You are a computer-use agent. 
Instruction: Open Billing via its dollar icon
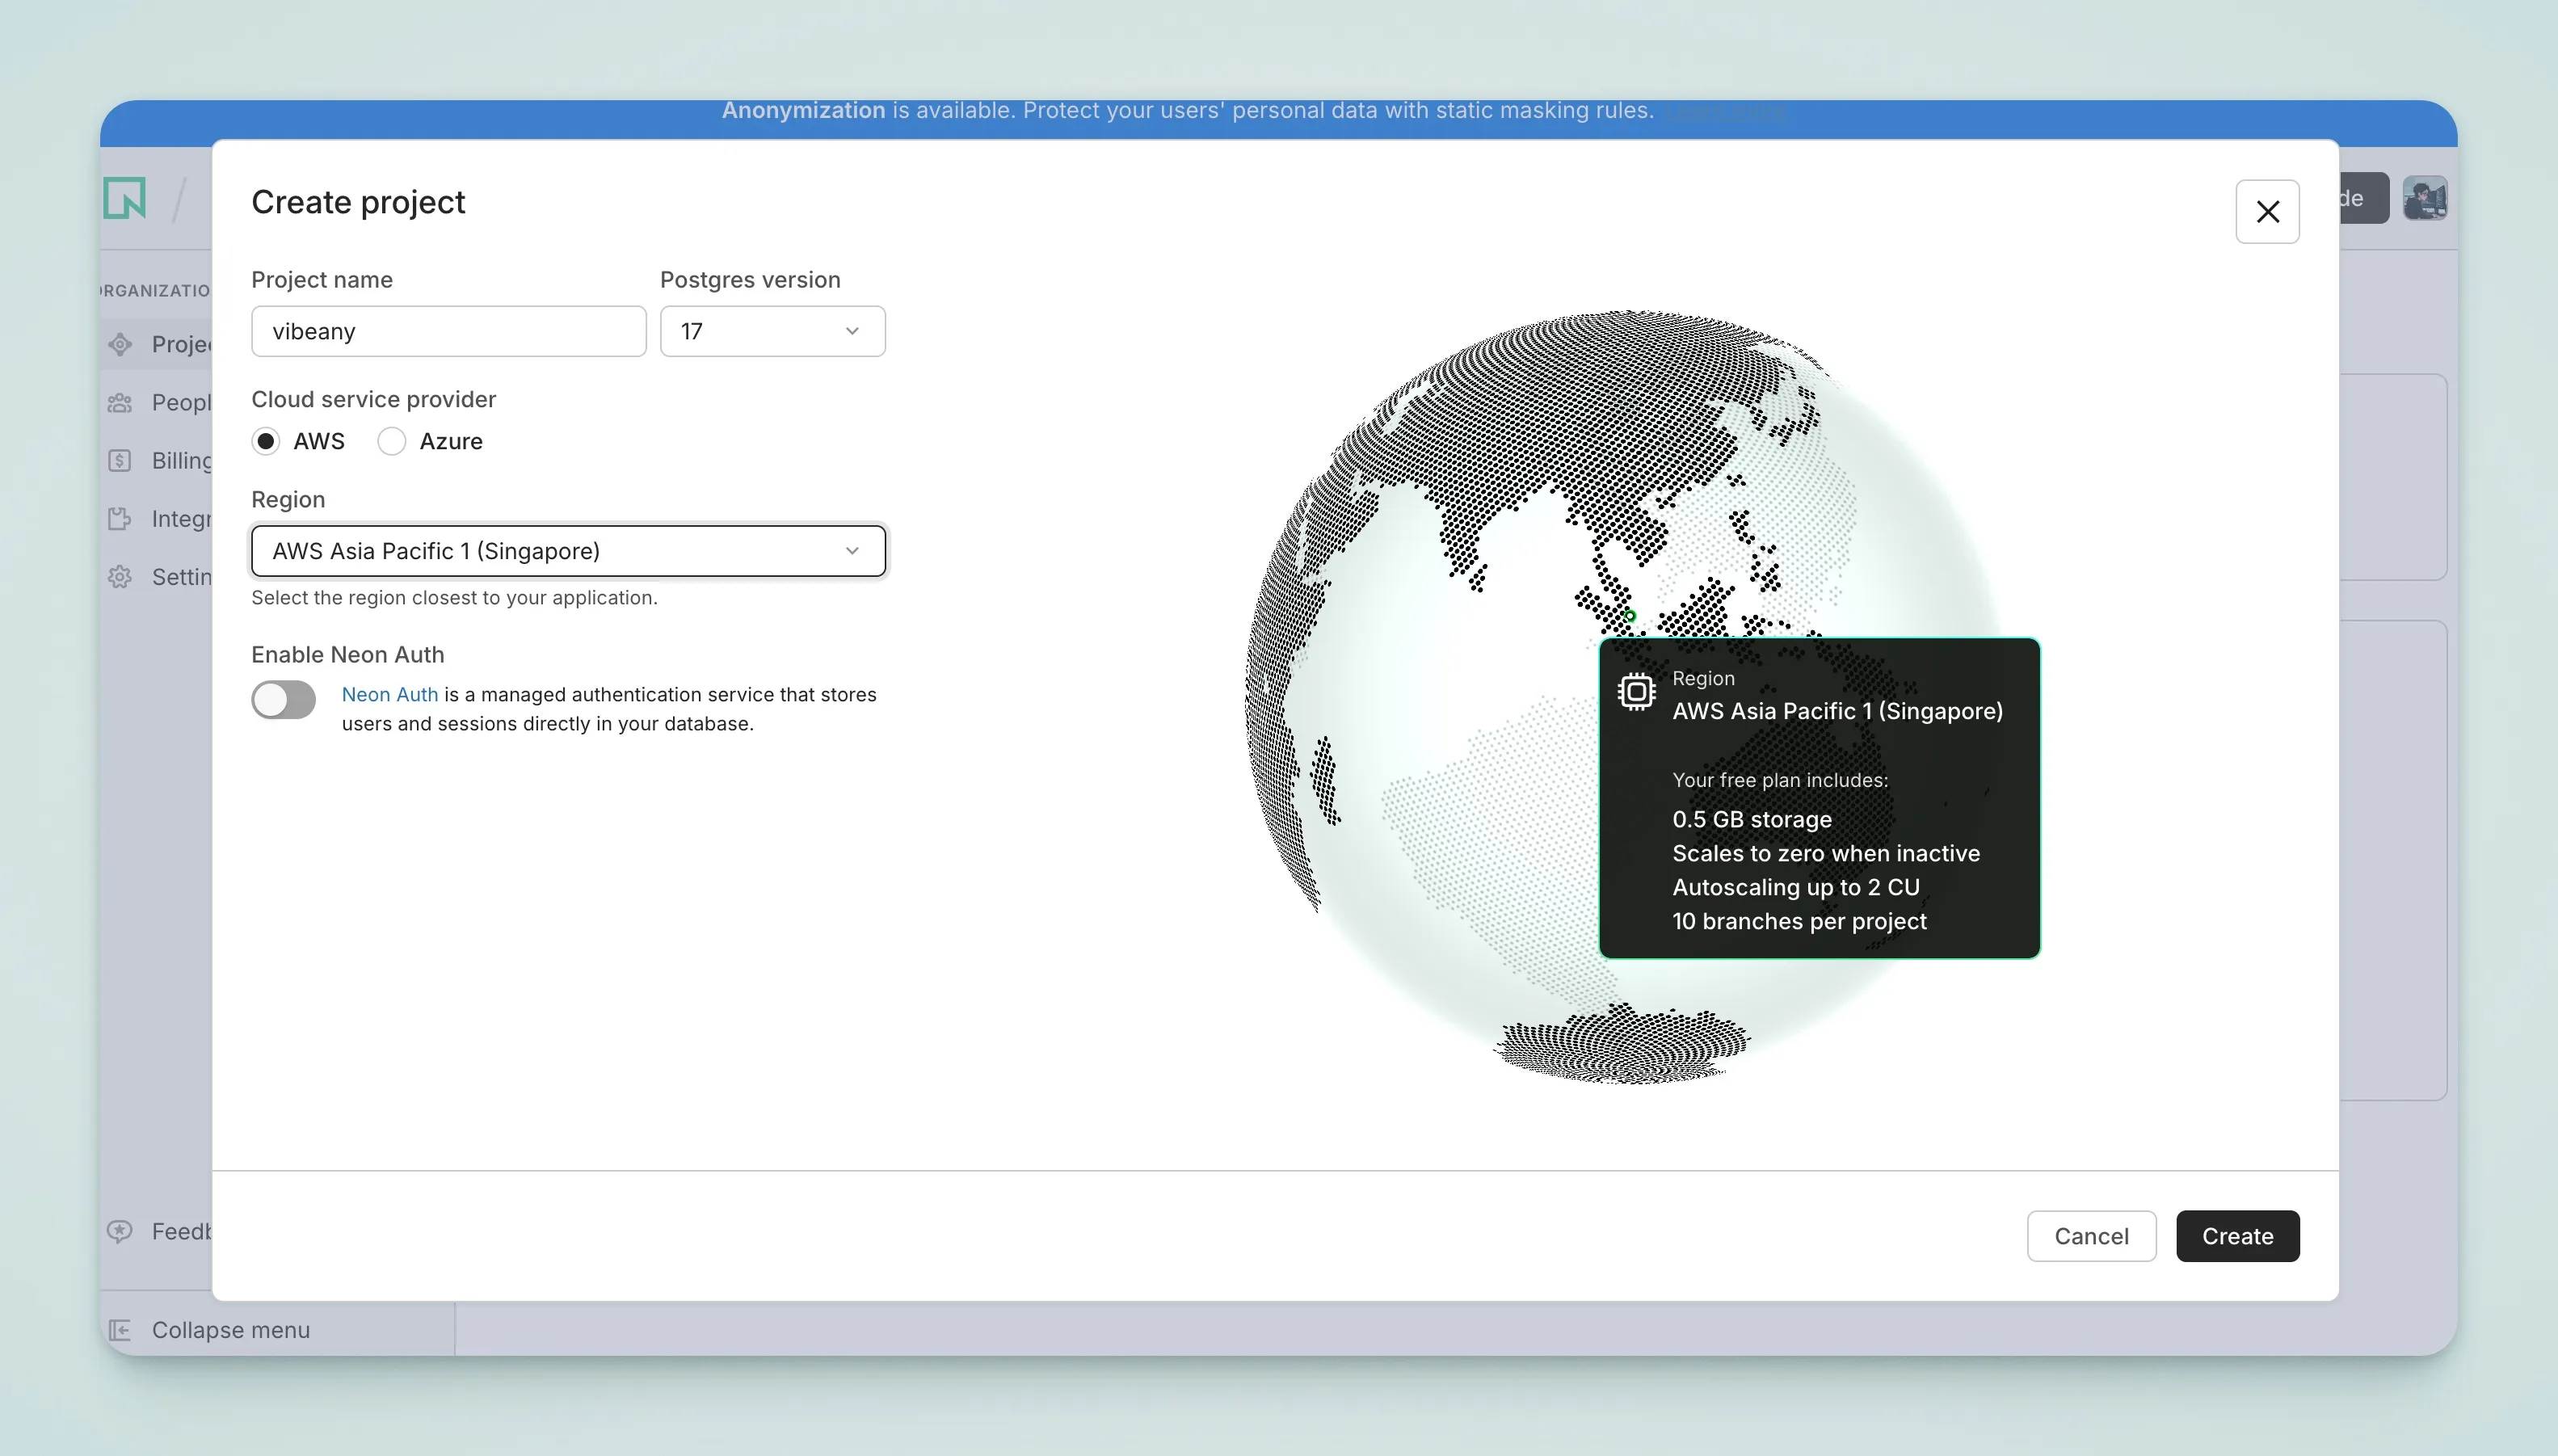(120, 461)
